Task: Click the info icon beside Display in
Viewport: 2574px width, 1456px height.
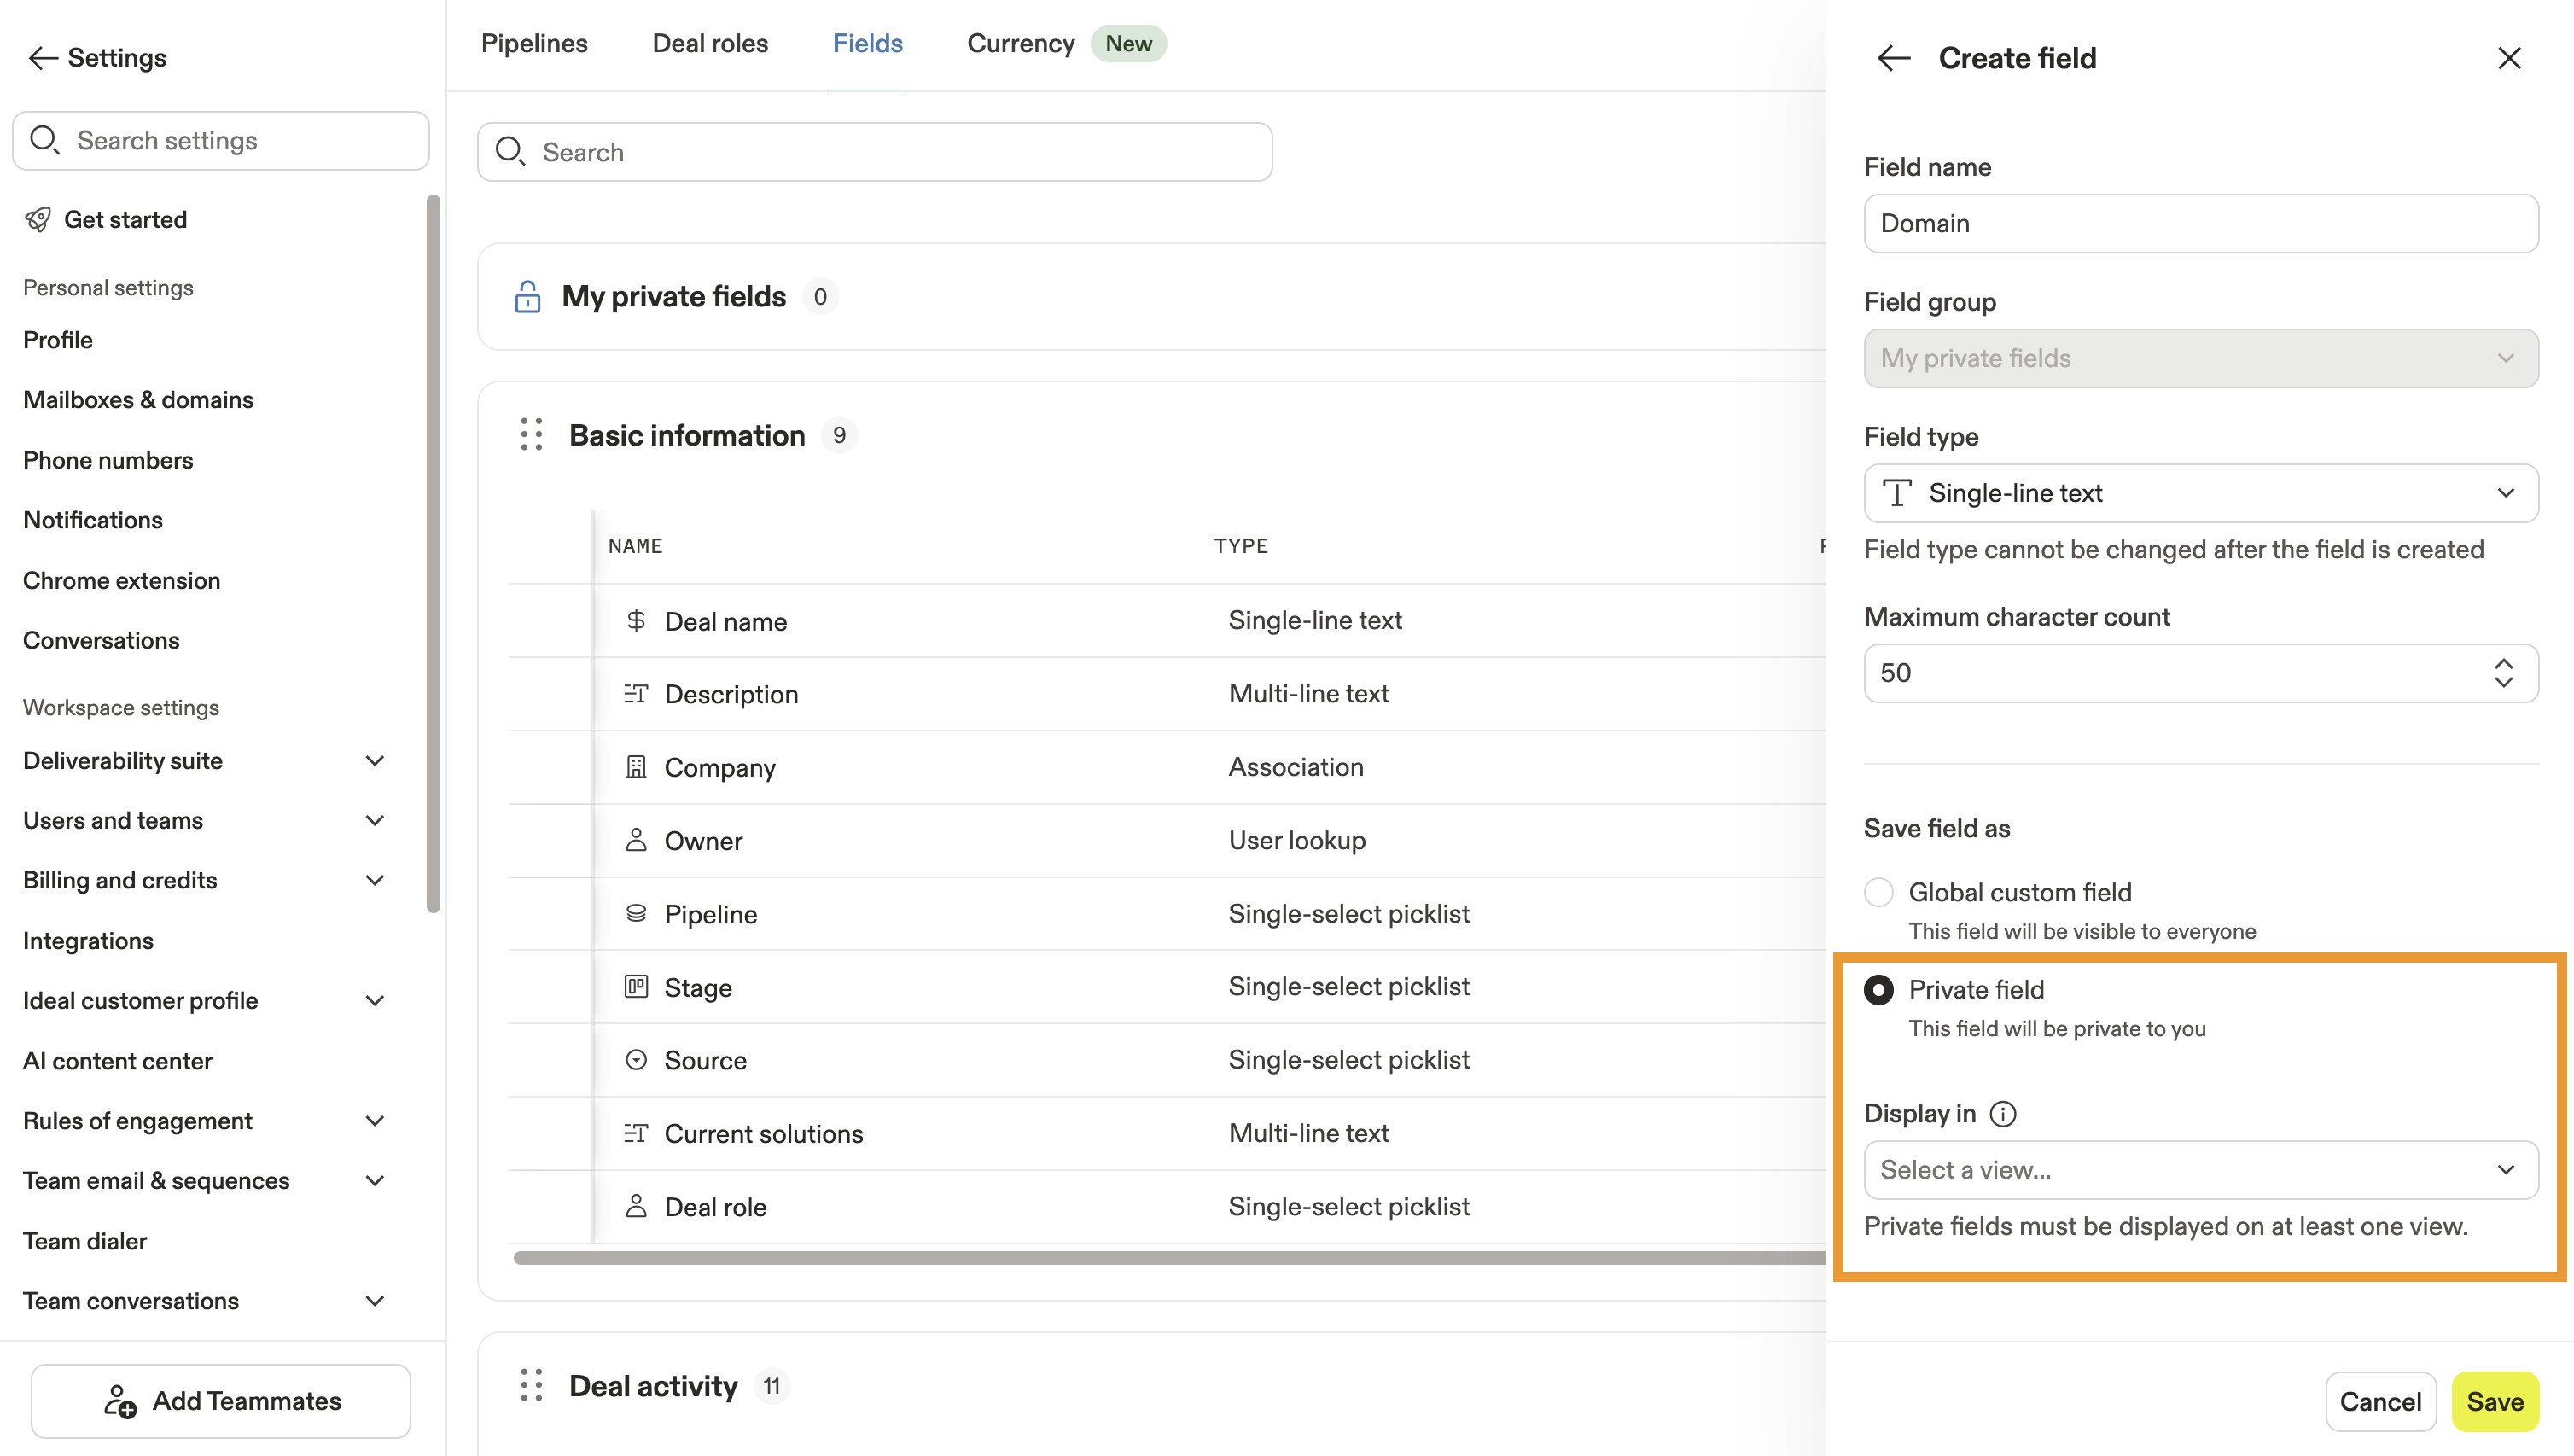Action: pos(2003,1113)
